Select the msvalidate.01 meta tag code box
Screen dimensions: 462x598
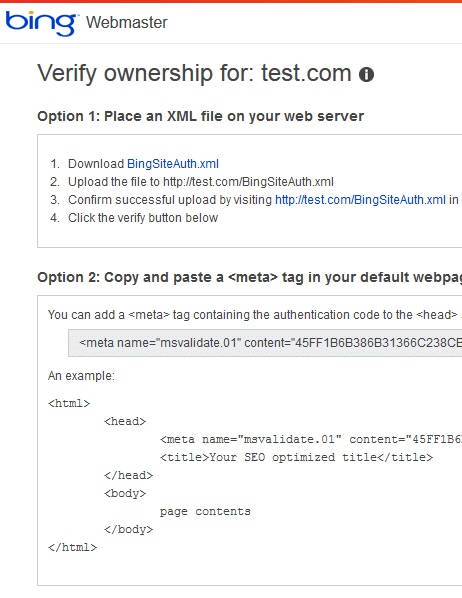click(x=265, y=343)
